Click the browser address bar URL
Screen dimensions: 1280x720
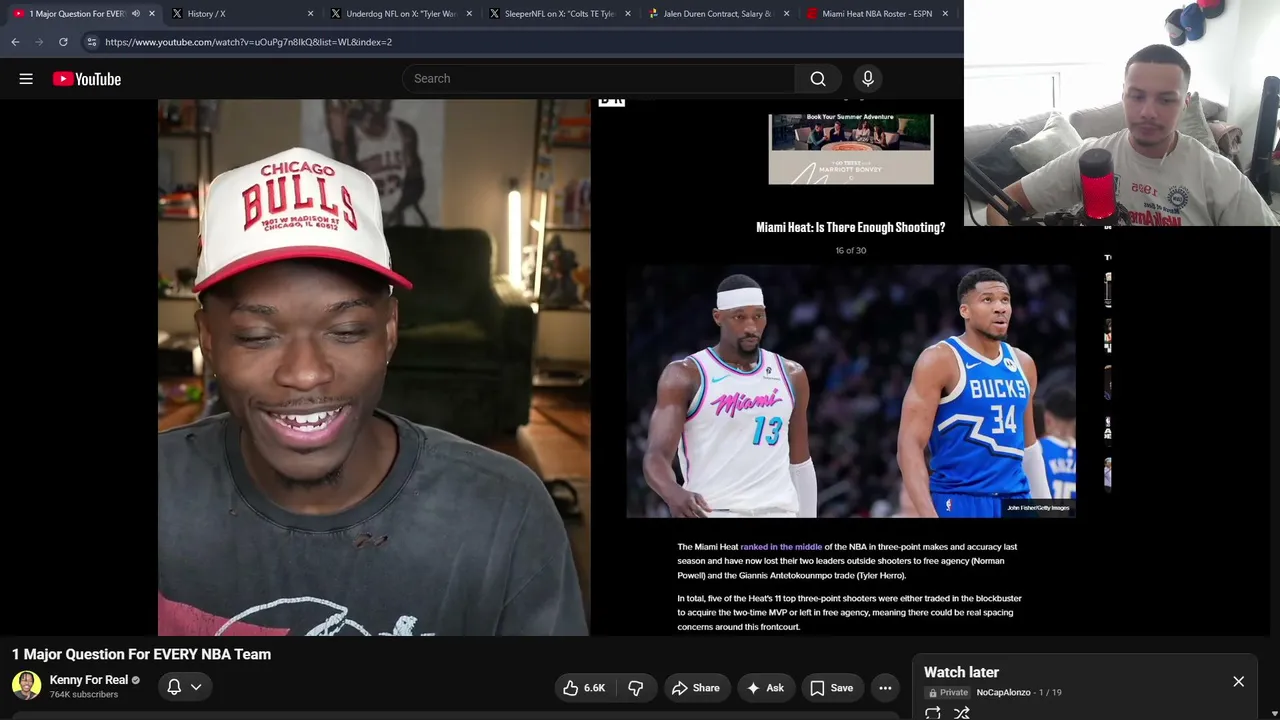tap(249, 42)
